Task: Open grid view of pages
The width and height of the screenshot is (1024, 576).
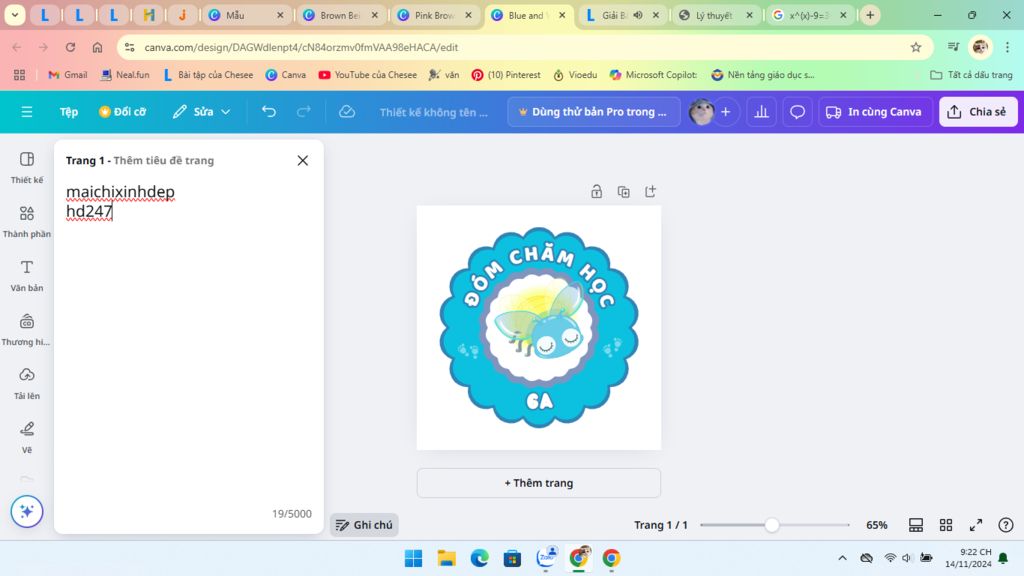Action: 946,525
